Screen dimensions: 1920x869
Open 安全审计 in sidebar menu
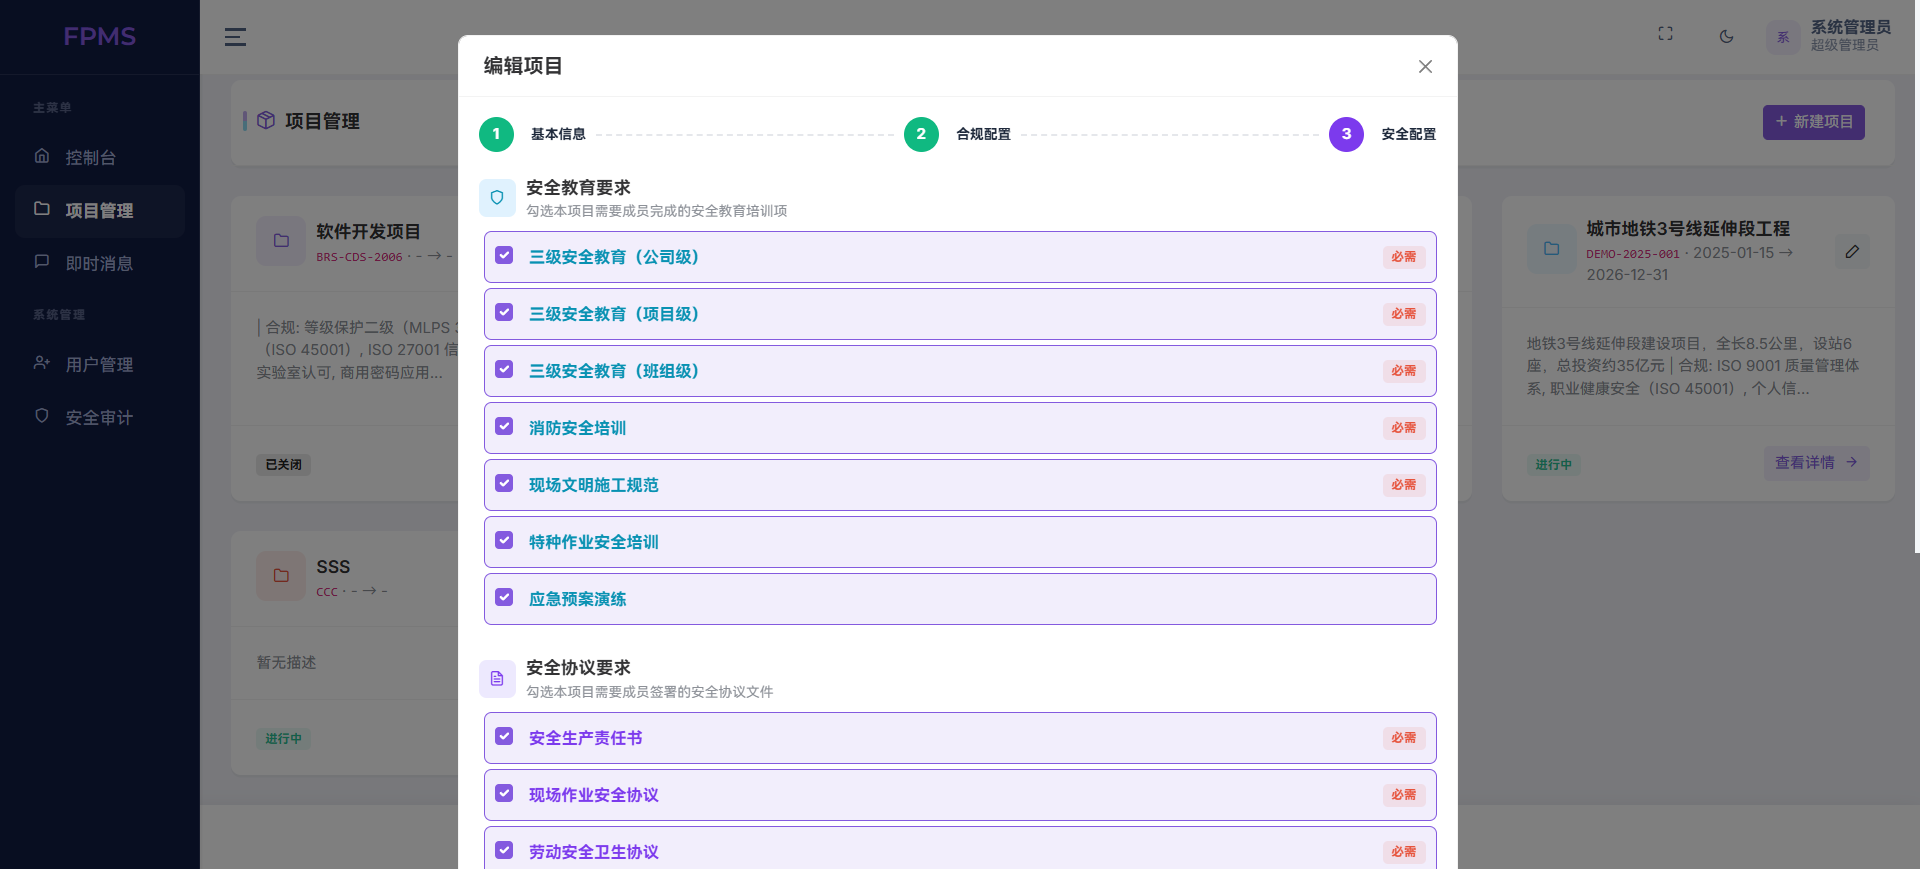pyautogui.click(x=99, y=417)
